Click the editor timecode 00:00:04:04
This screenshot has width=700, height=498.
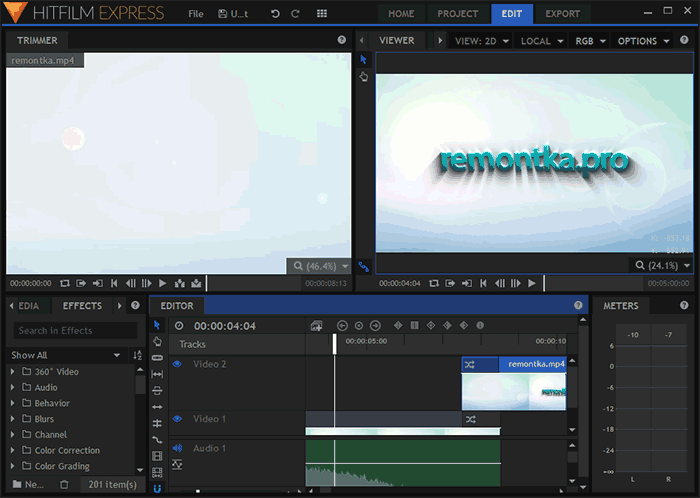[225, 326]
